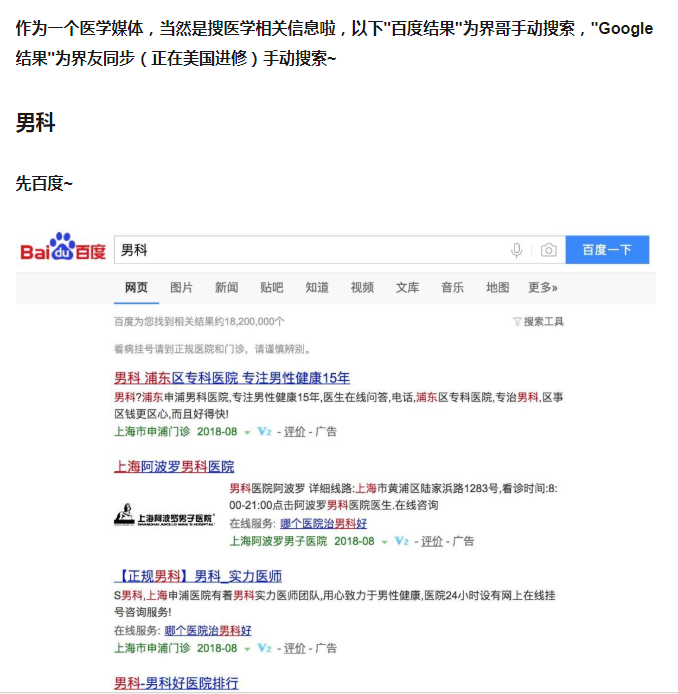Click 搜索工具 text label
The width and height of the screenshot is (678, 694).
coord(543,321)
